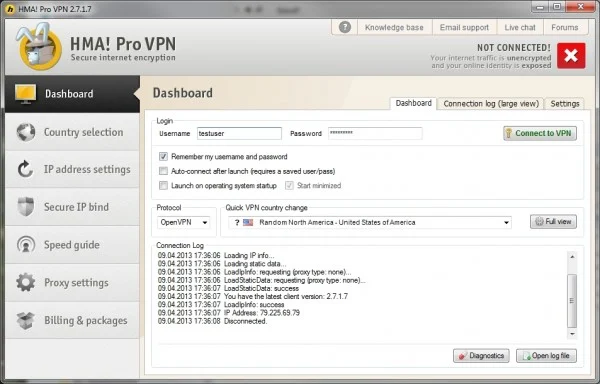The image size is (600, 384).
Task: Open Billing & packages section
Action: (73, 321)
